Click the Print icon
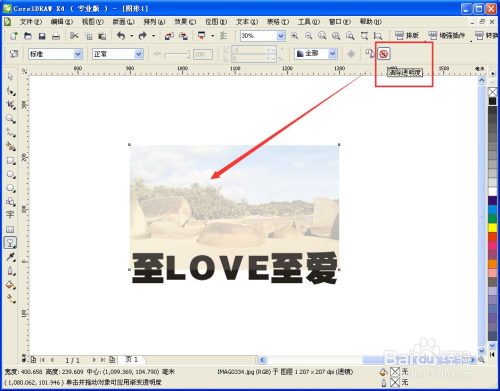This screenshot has width=500, height=391. tap(56, 36)
